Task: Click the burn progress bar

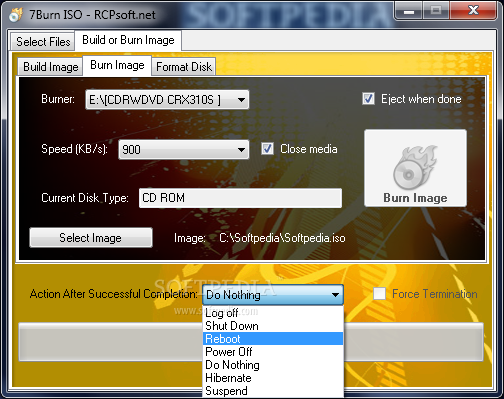Action: [x=251, y=342]
